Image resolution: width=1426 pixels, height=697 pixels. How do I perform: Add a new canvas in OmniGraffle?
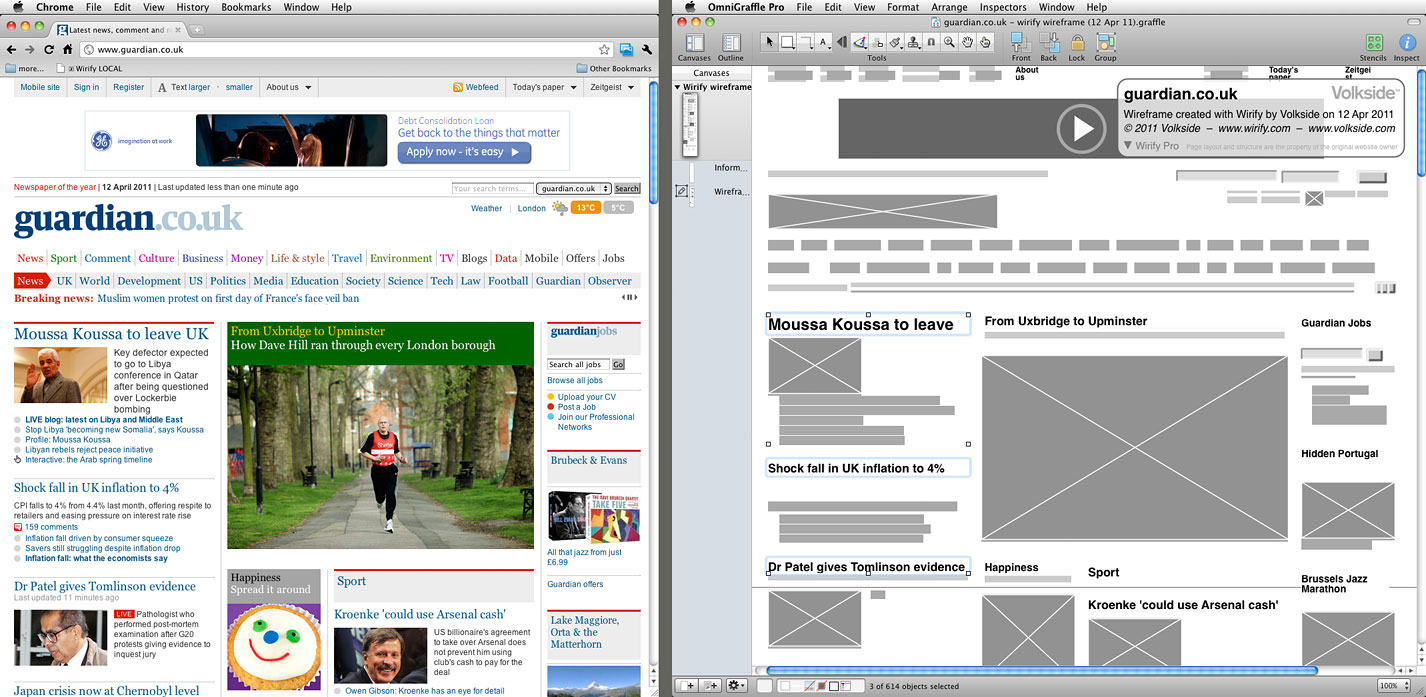click(x=689, y=685)
